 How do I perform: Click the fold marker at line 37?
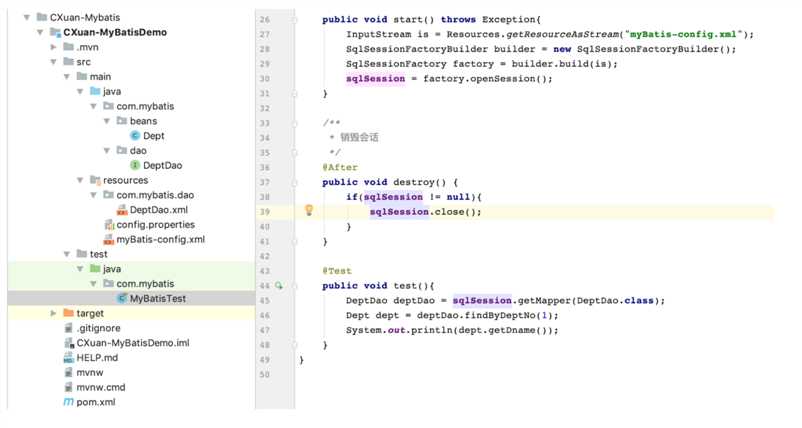point(295,183)
